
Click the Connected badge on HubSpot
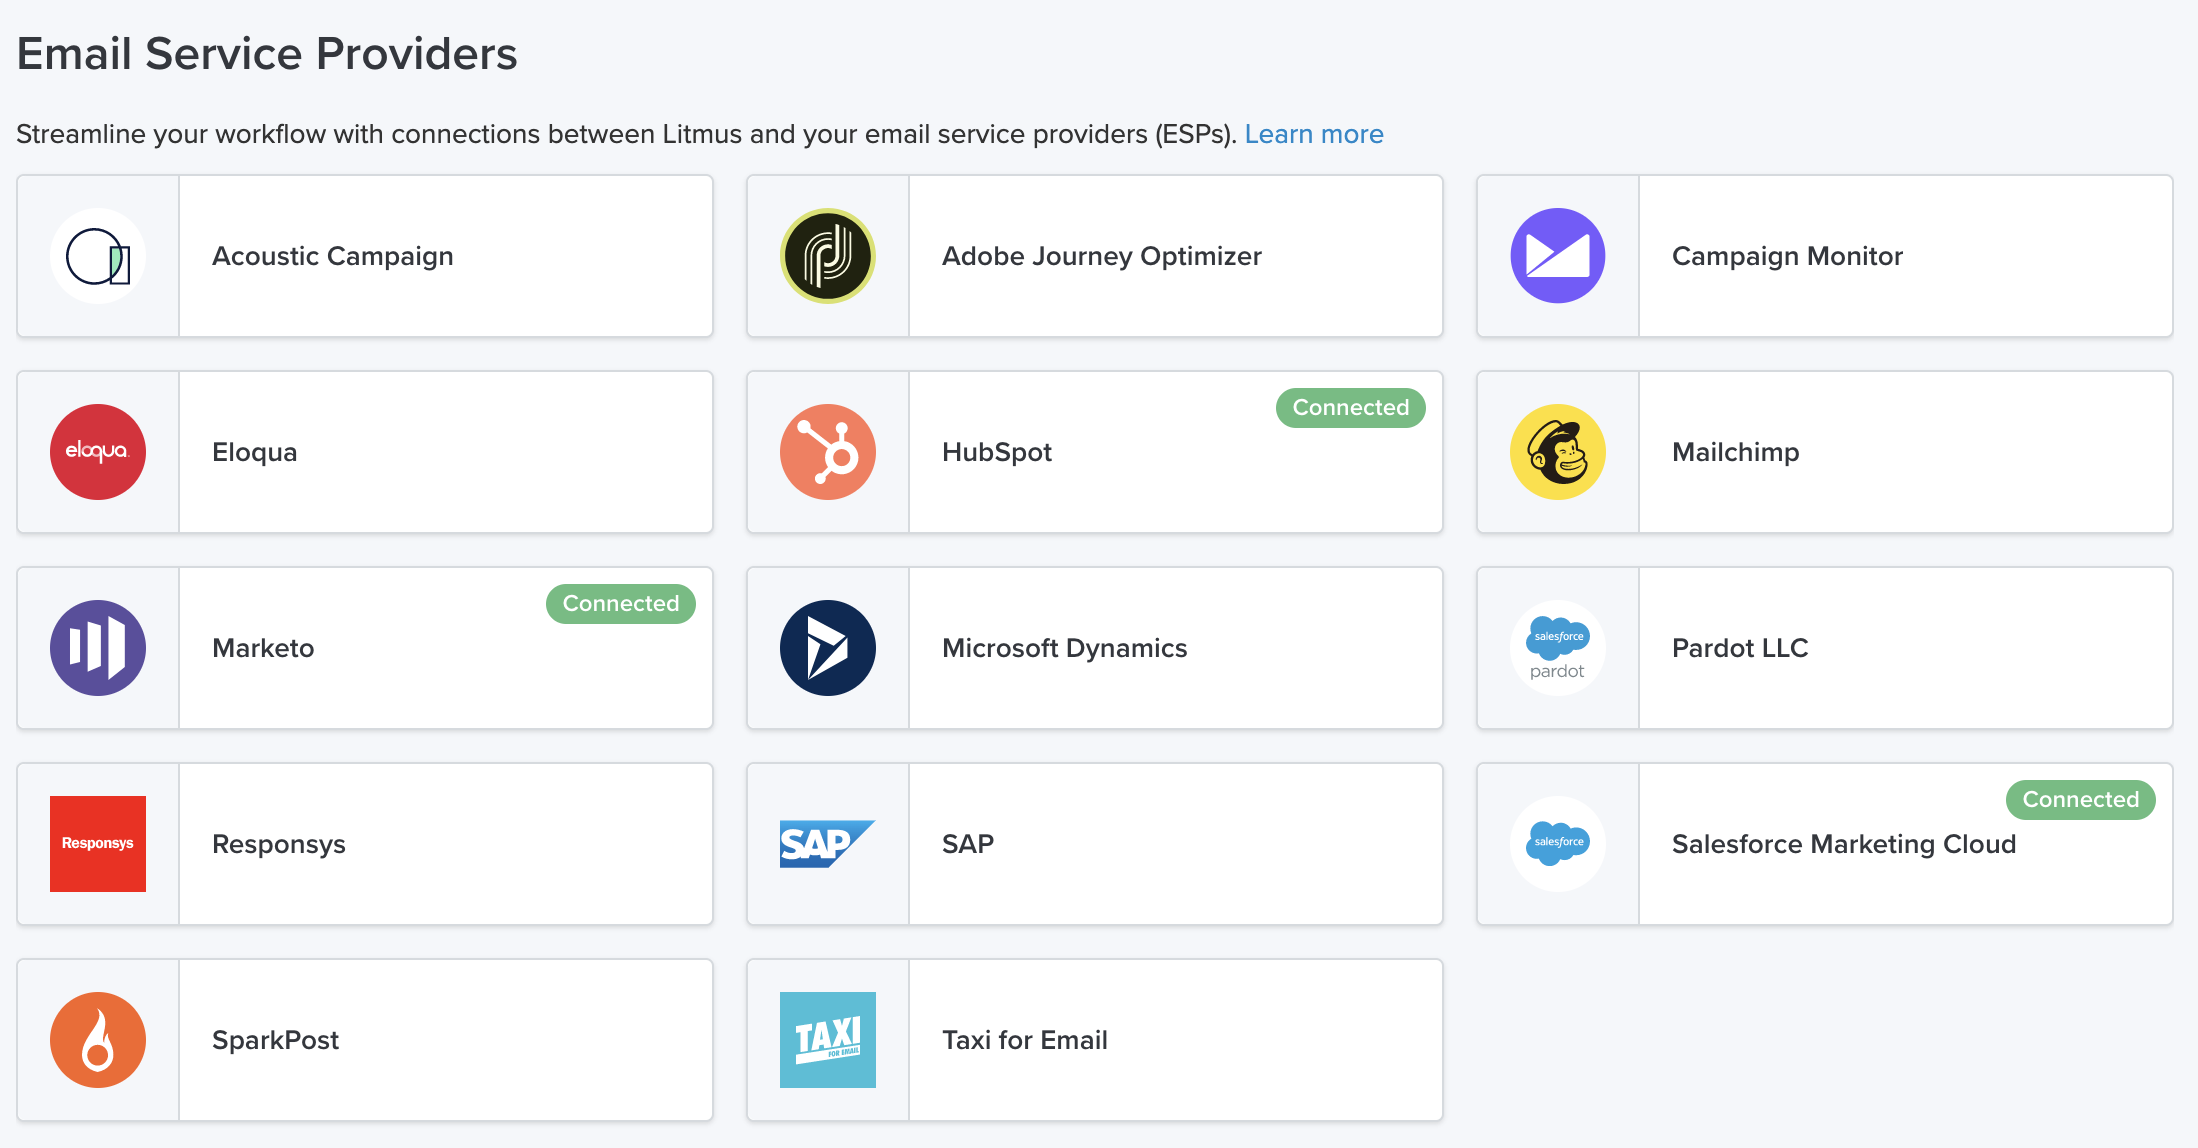coord(1350,408)
